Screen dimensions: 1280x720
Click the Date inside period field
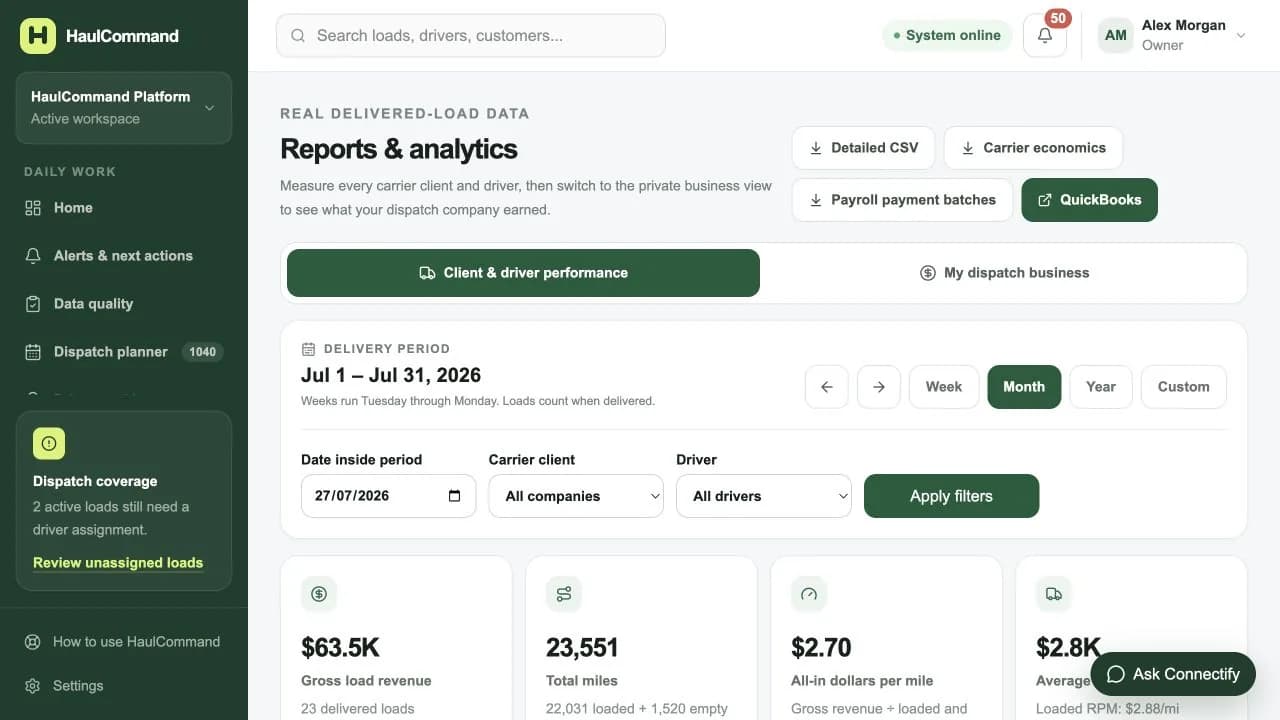click(388, 496)
